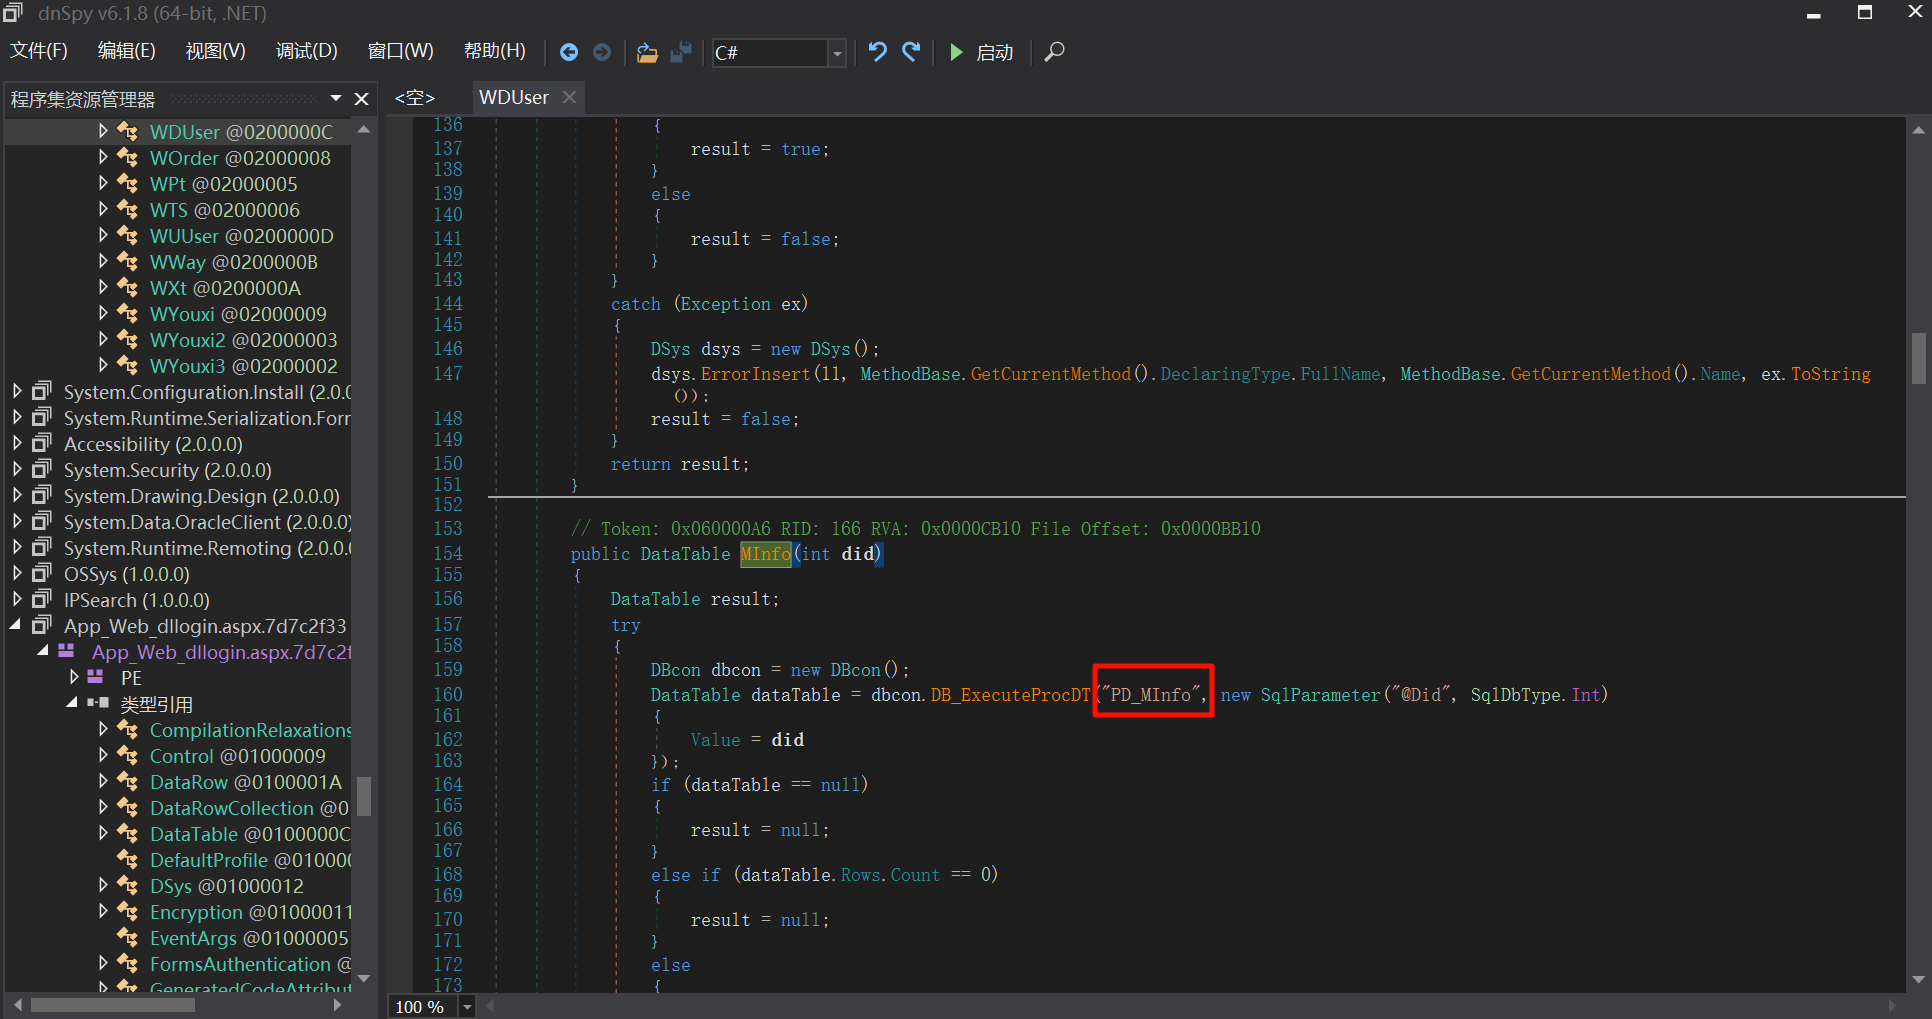
Task: Click the redo arrow icon
Action: [x=911, y=52]
